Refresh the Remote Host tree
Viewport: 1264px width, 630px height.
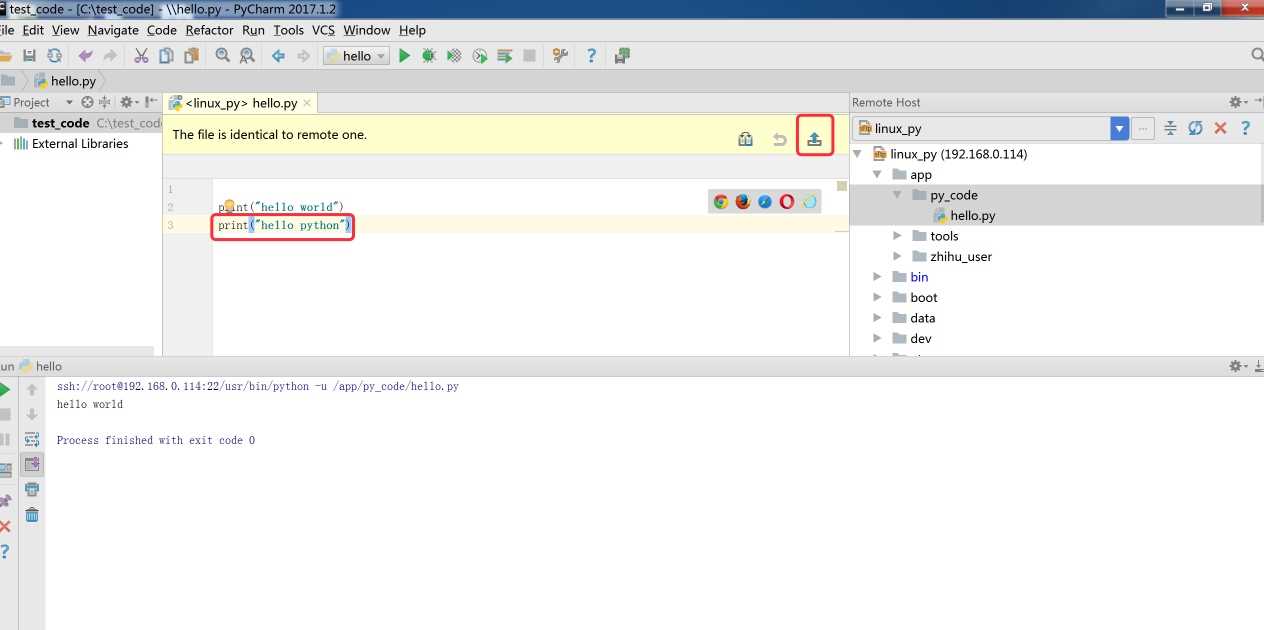pyautogui.click(x=1195, y=128)
